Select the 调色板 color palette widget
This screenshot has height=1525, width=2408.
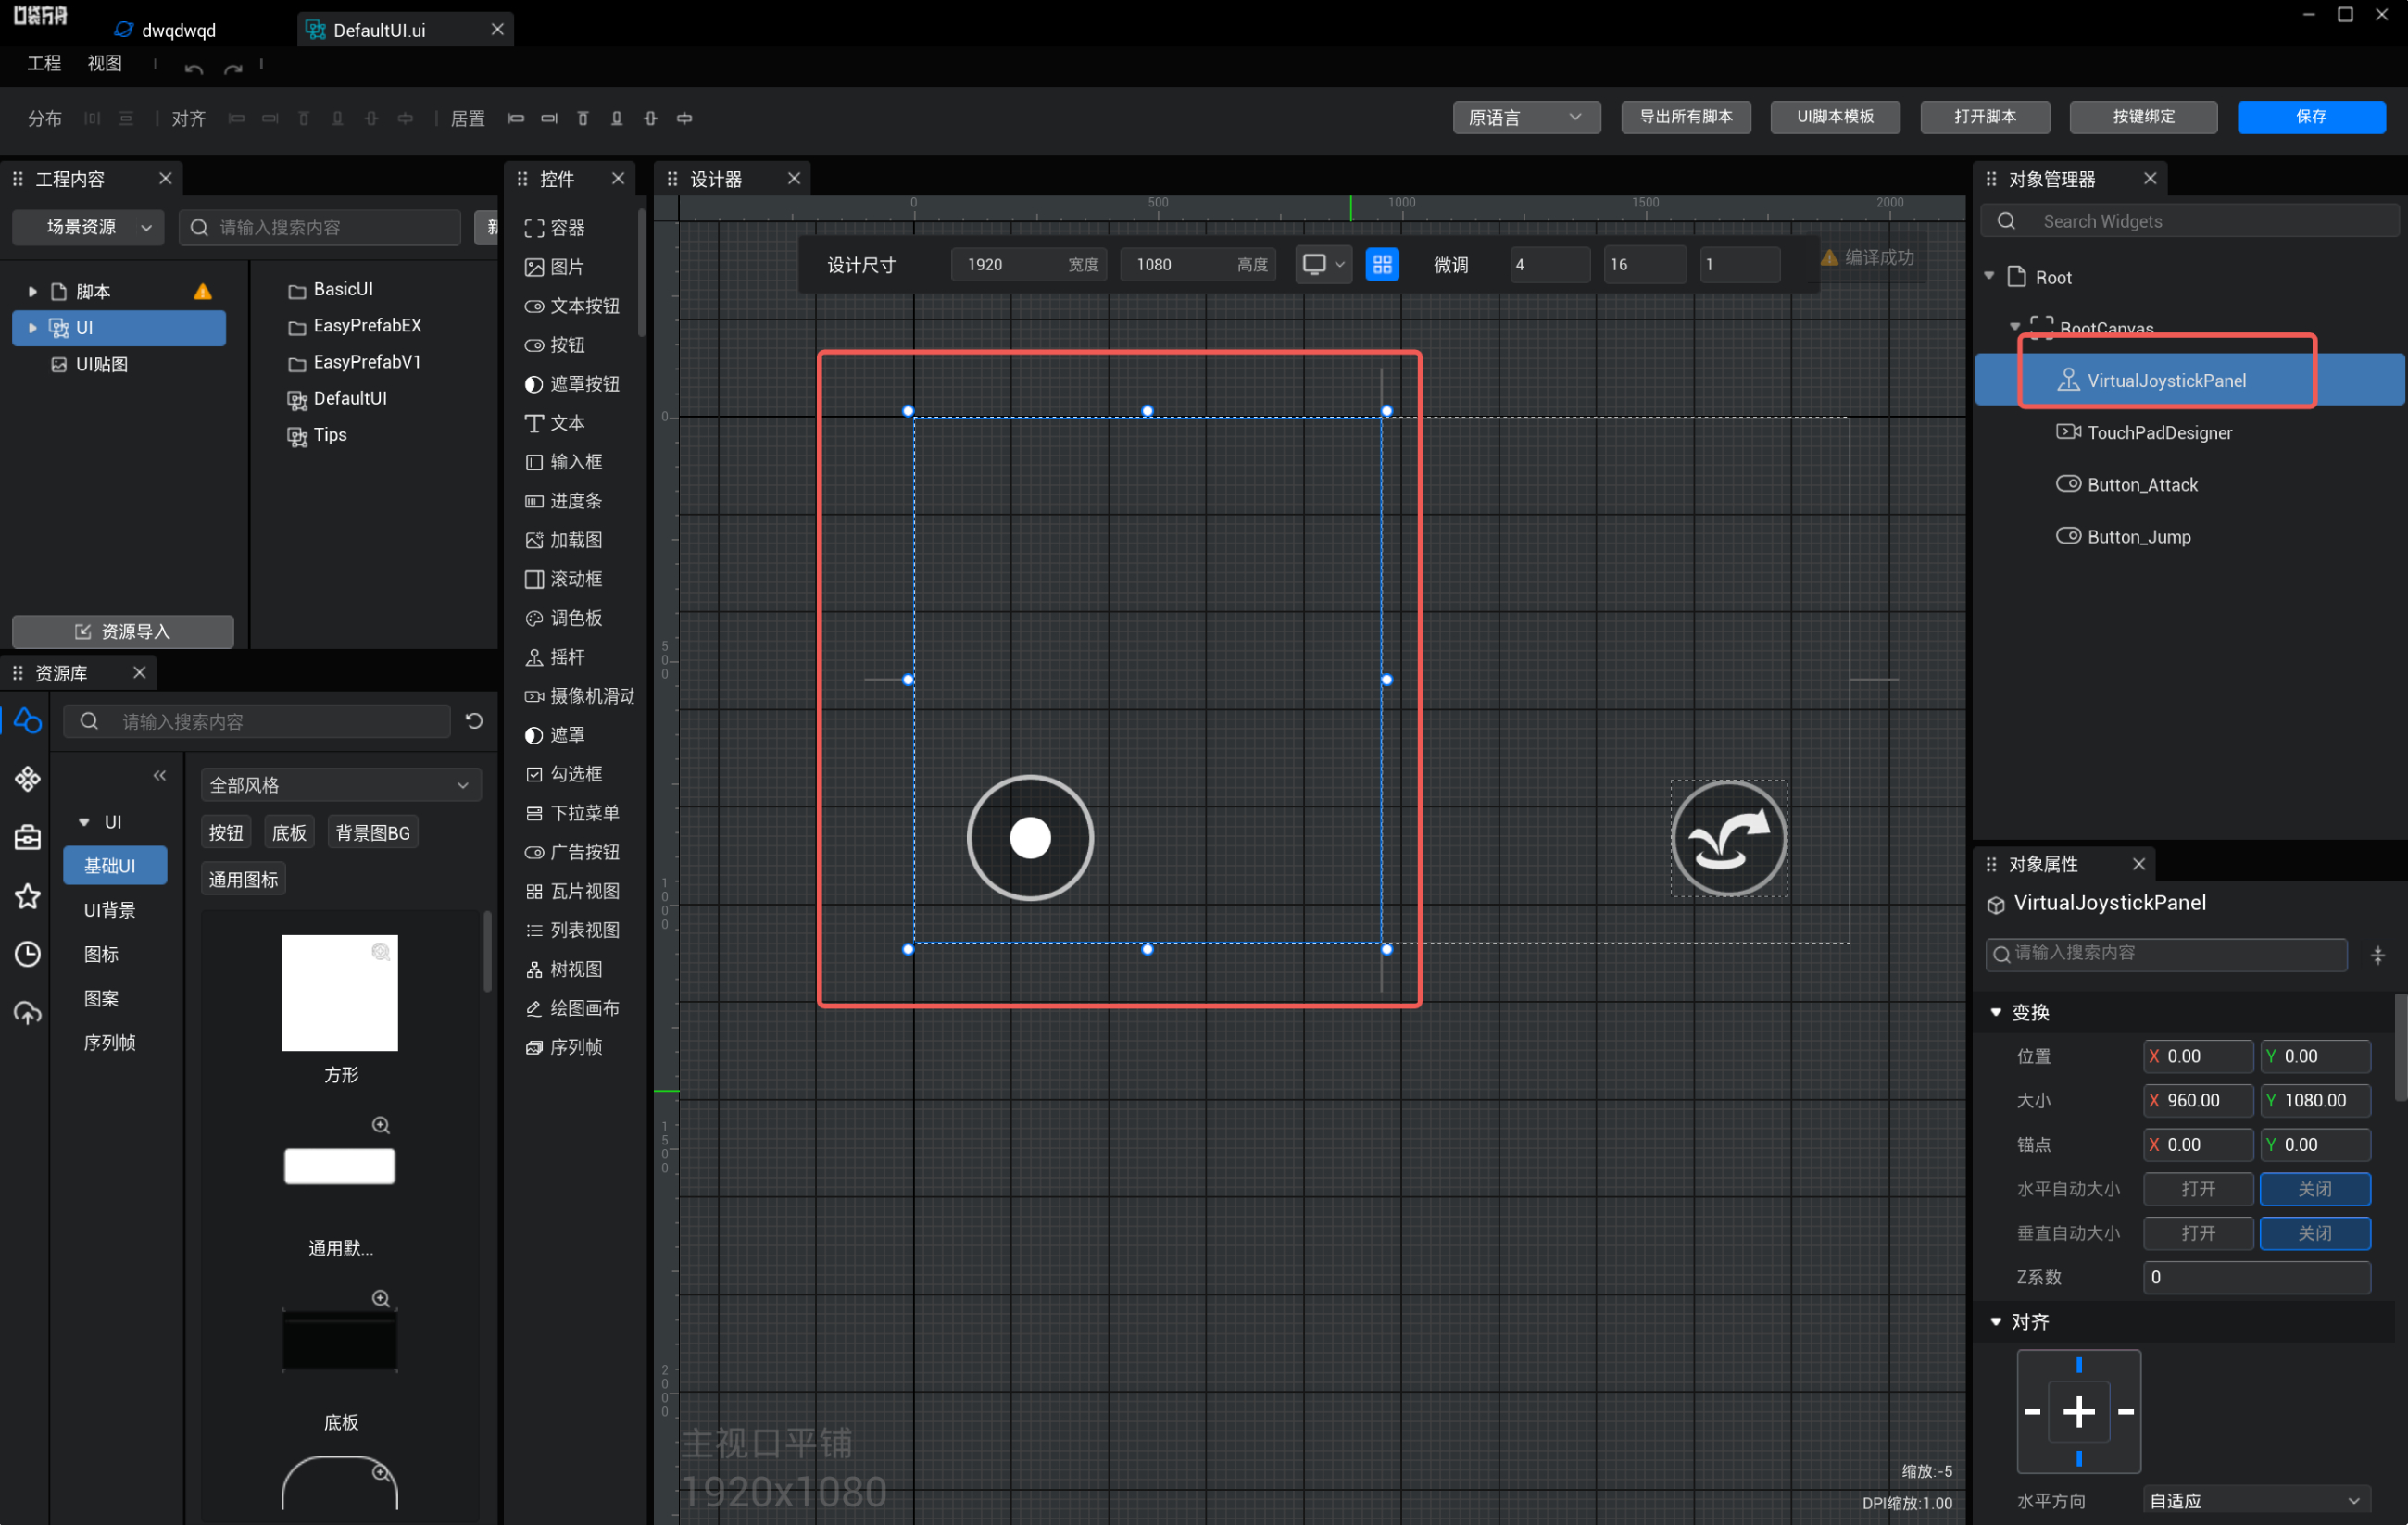564,618
